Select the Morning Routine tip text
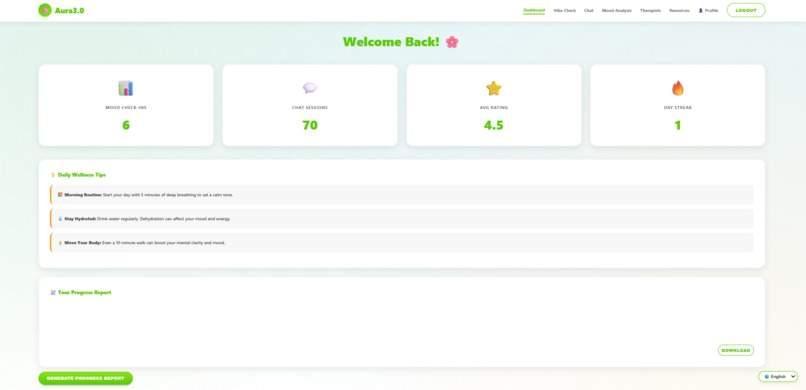This screenshot has height=390, width=806. pyautogui.click(x=149, y=195)
